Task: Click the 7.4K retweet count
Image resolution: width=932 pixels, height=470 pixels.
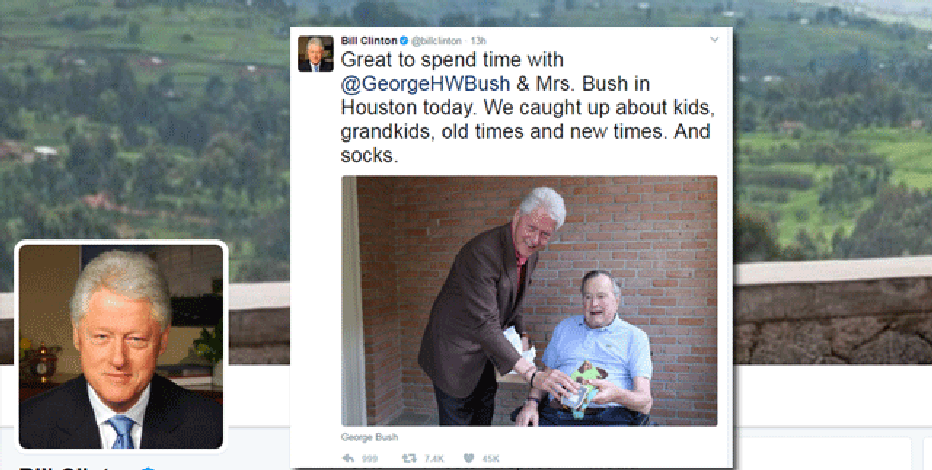Action: tap(434, 459)
